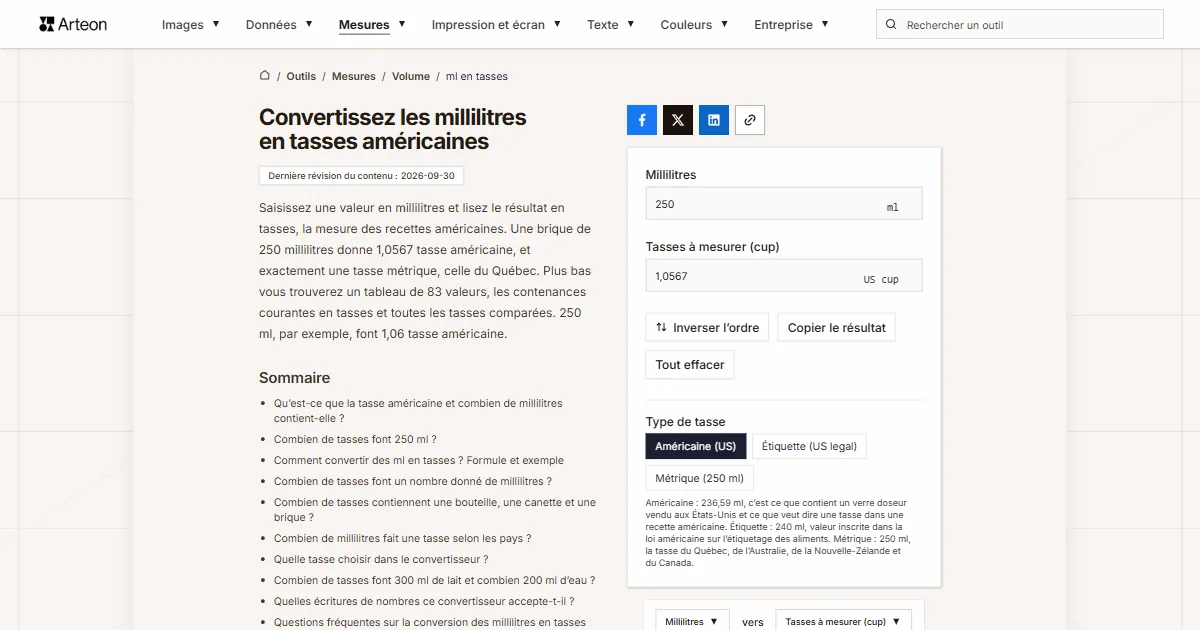Focus the Millilitres input field
This screenshot has width=1200, height=630.
[x=784, y=204]
